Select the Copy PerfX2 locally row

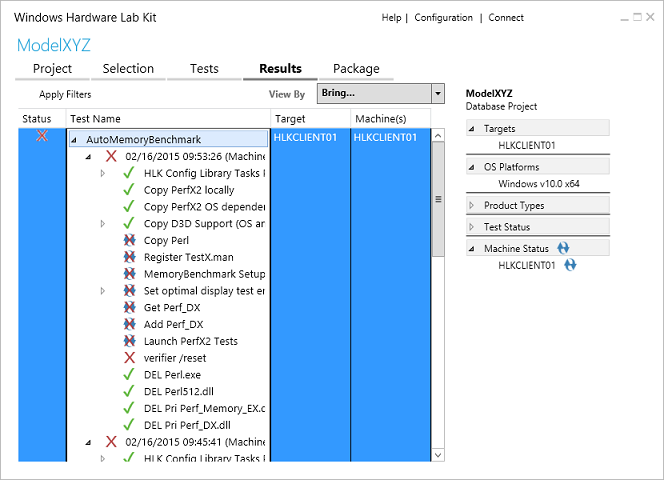189,190
